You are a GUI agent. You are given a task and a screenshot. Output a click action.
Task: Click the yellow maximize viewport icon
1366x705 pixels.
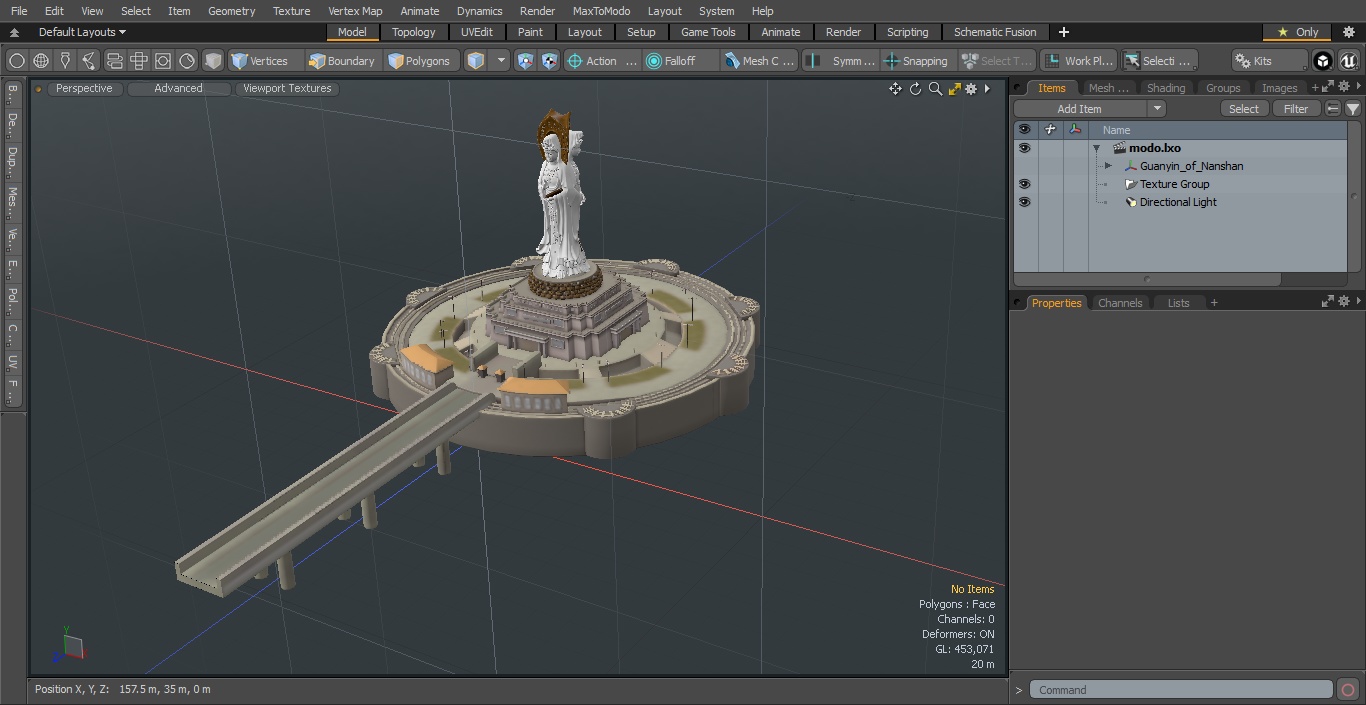click(954, 89)
